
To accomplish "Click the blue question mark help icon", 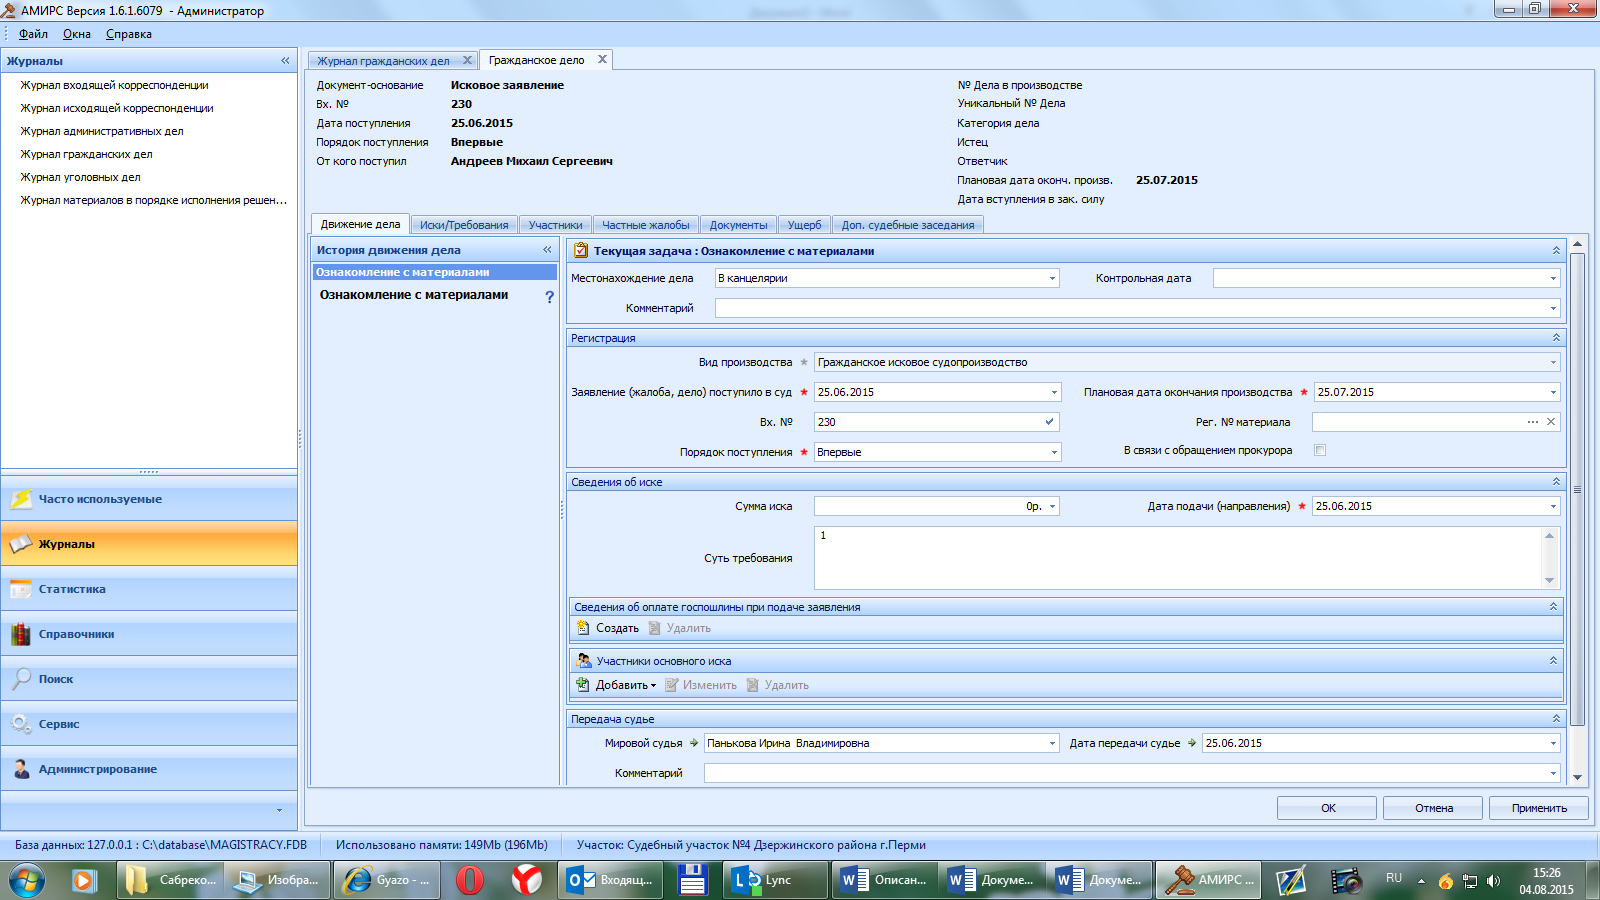I will coord(549,296).
